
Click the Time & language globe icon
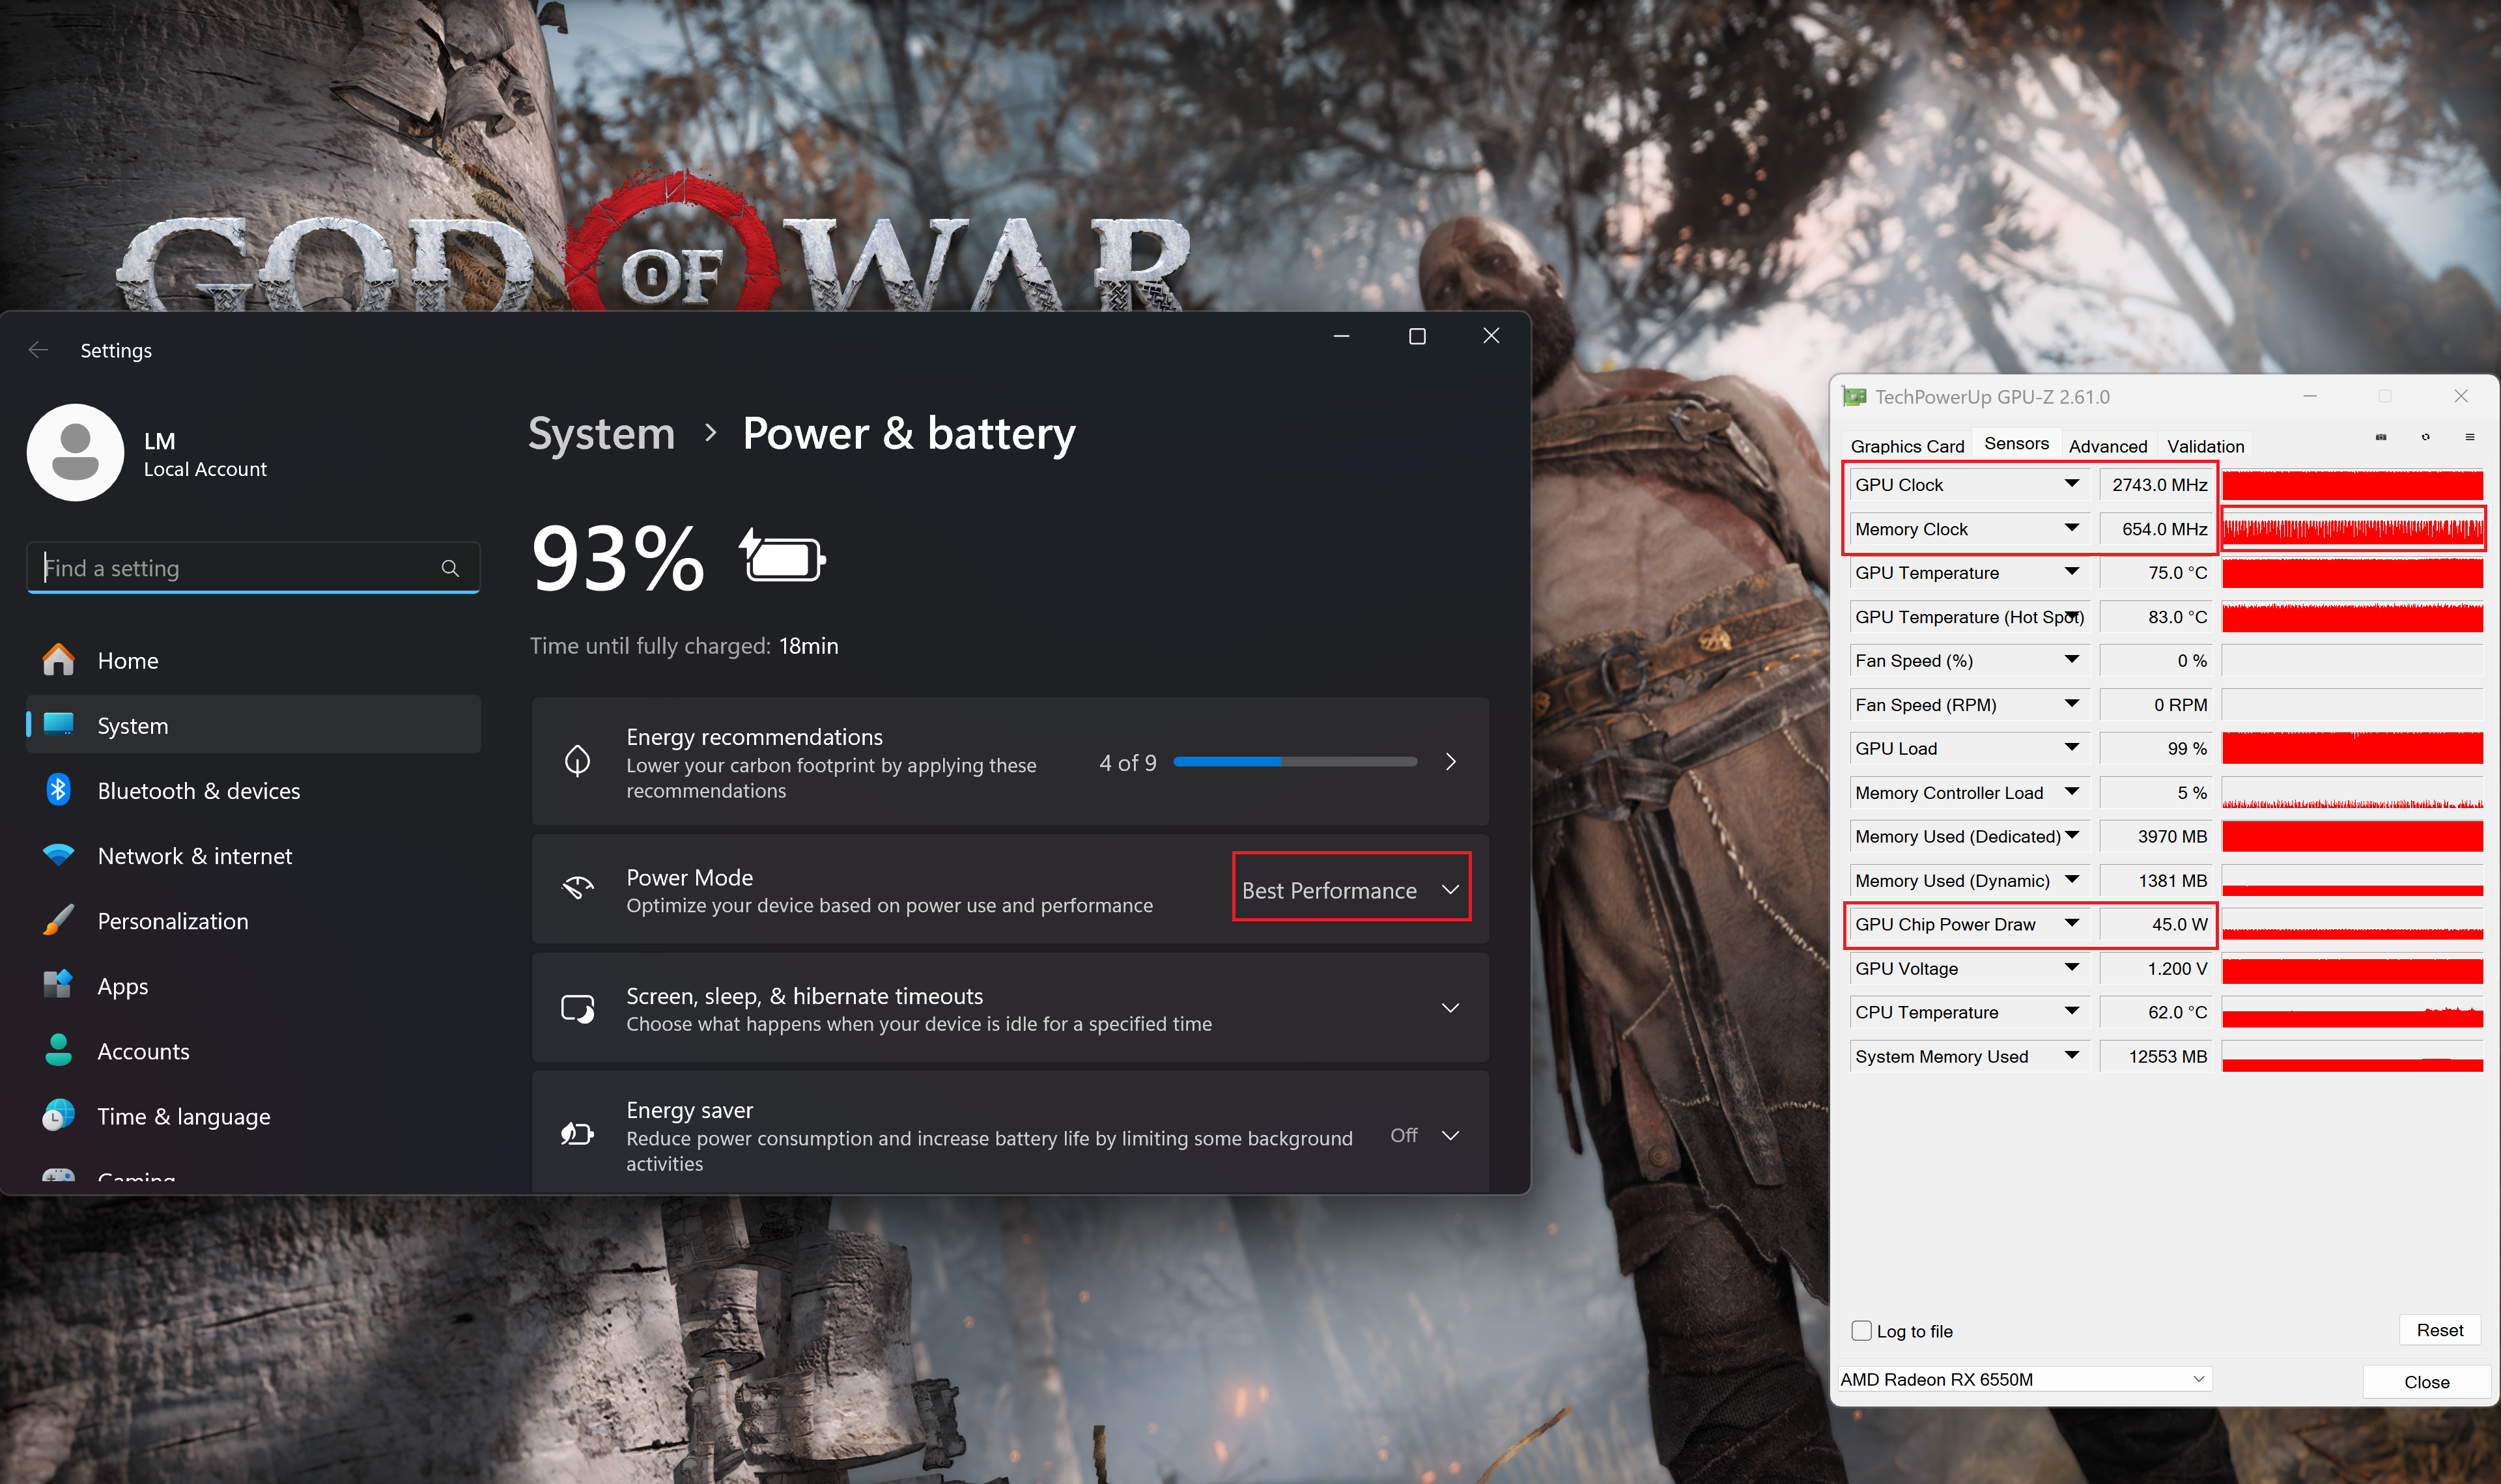[x=58, y=1115]
